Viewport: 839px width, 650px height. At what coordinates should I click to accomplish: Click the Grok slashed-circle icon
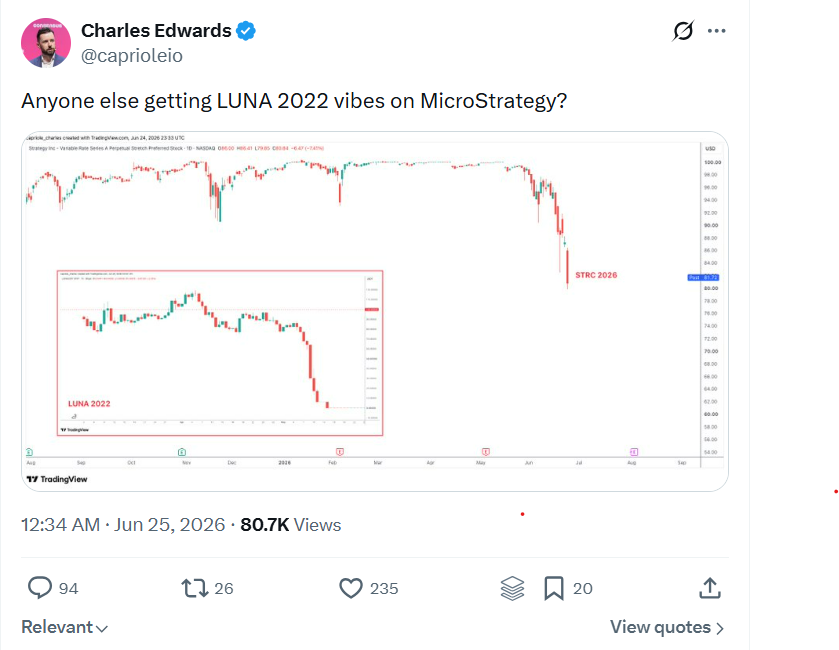[683, 30]
